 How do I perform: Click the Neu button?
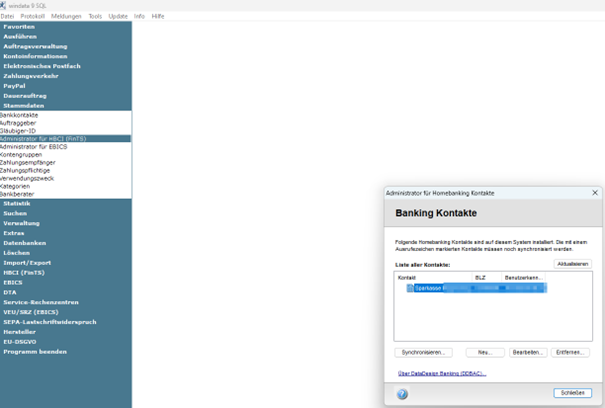click(x=485, y=352)
